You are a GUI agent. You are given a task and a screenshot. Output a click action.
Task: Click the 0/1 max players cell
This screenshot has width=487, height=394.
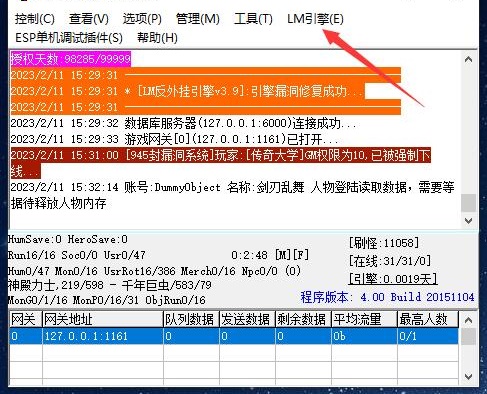coord(428,336)
